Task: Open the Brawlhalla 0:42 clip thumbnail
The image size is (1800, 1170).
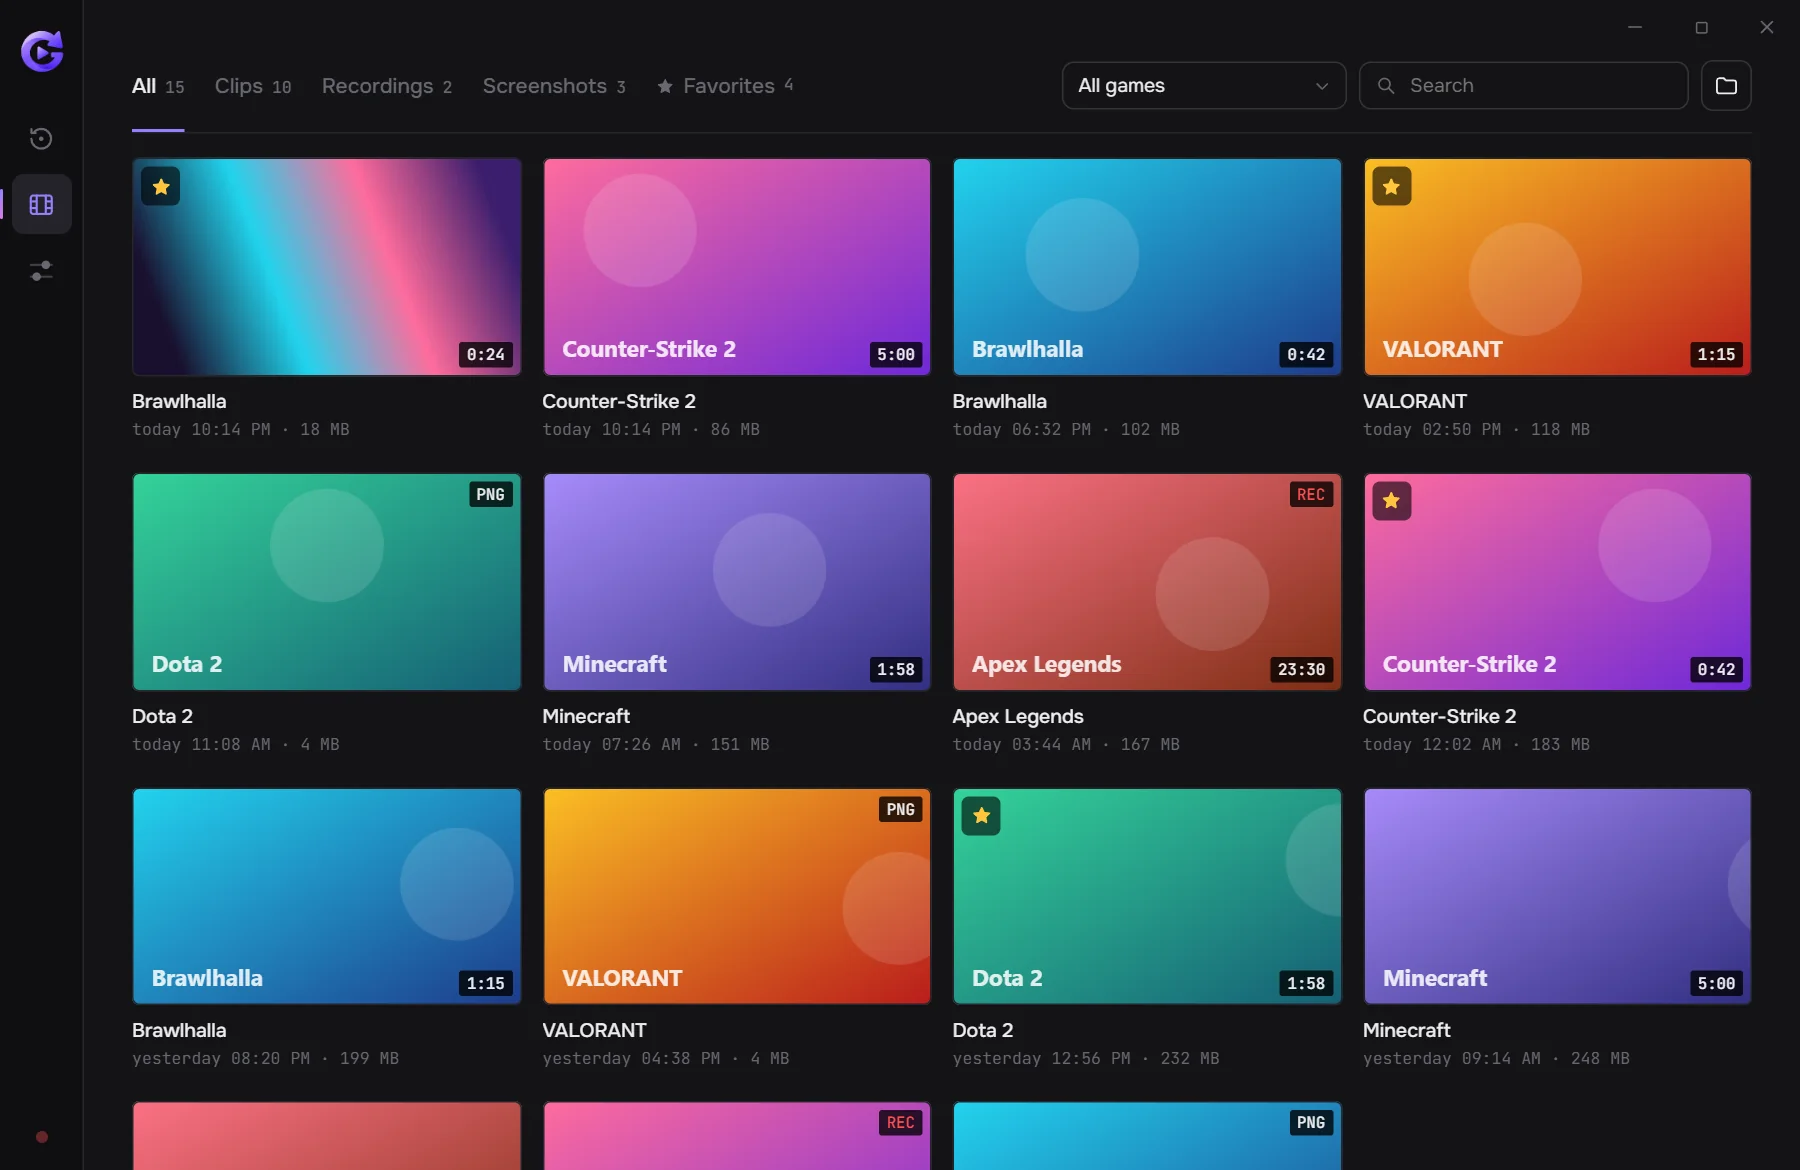Action: point(1147,267)
